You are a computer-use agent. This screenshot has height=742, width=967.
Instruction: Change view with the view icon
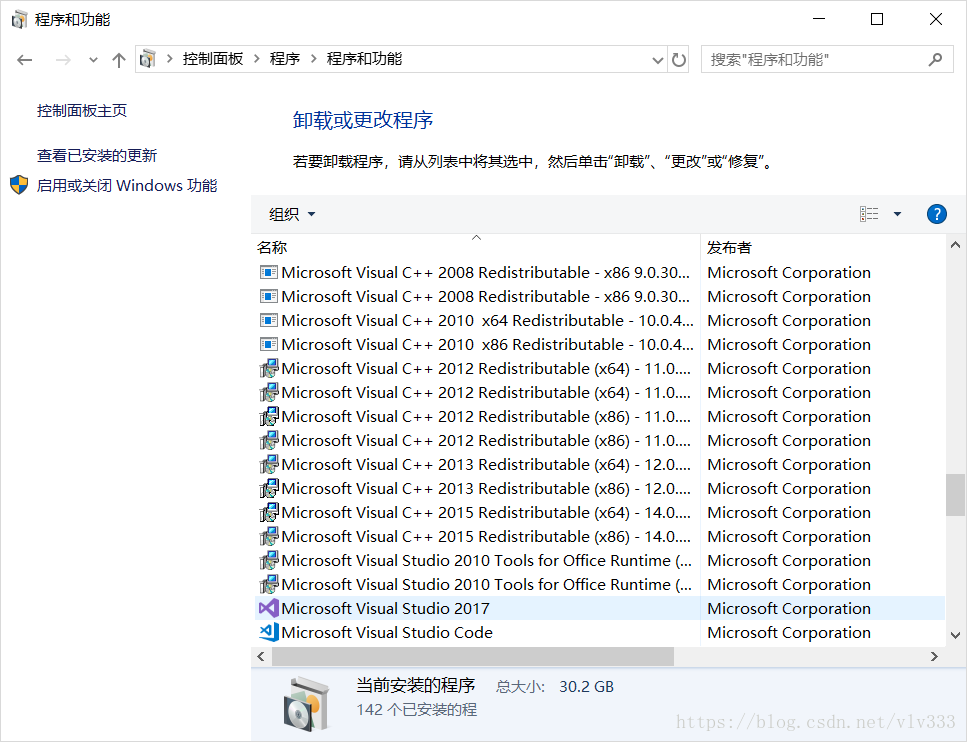tap(869, 214)
